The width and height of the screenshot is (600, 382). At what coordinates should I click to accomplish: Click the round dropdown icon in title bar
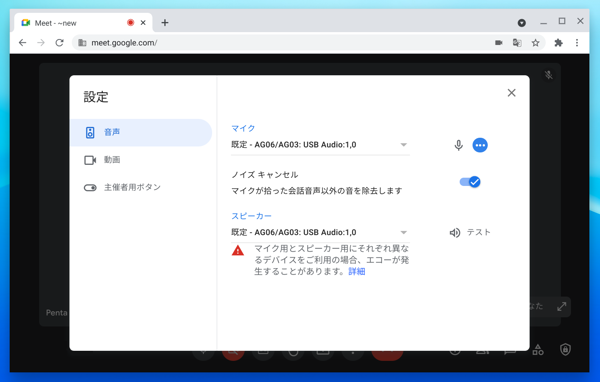coord(521,23)
